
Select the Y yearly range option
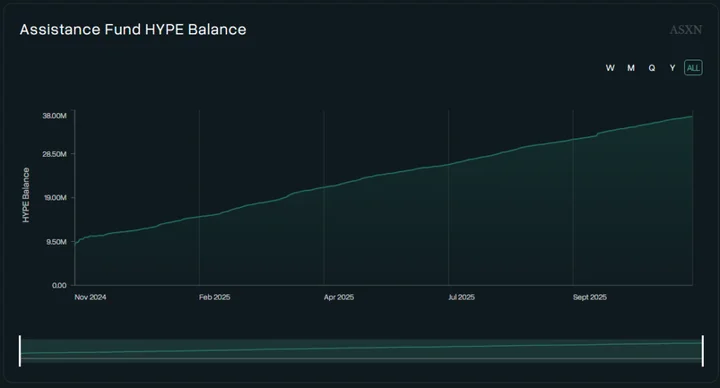point(672,68)
